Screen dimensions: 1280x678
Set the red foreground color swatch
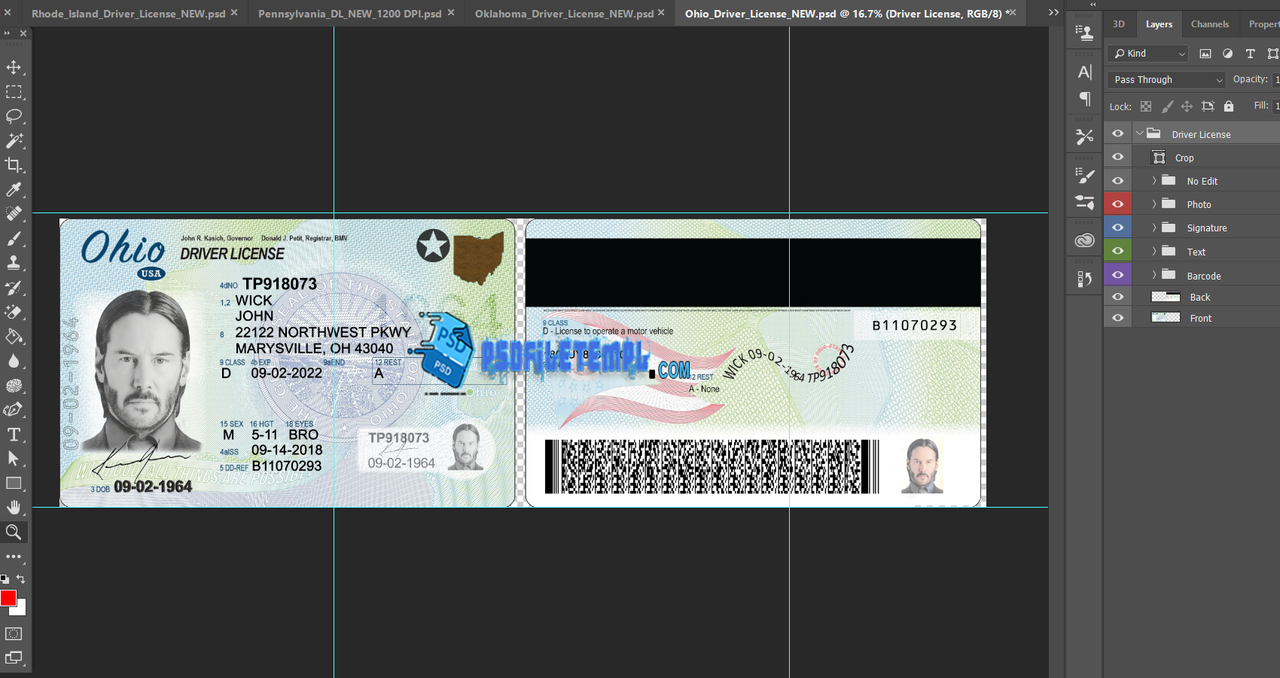point(7,597)
